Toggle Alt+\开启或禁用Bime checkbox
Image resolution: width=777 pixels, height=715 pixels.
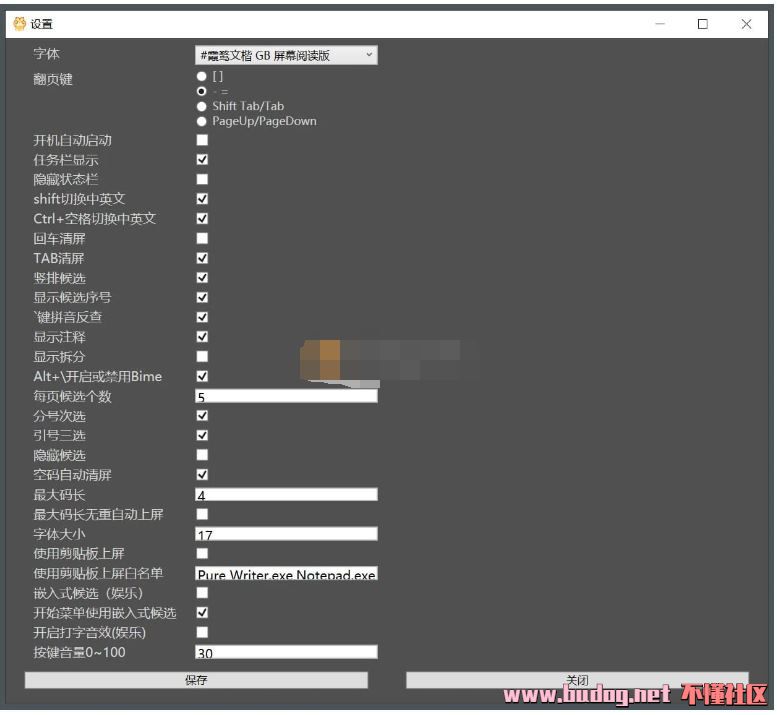coord(202,376)
